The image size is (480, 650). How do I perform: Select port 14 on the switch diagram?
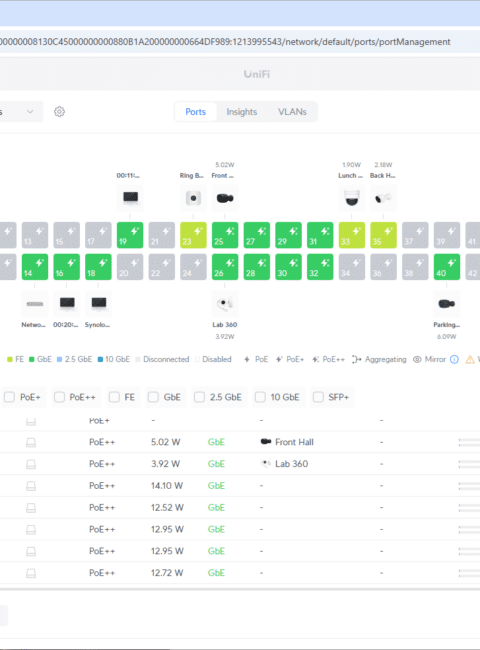click(35, 267)
